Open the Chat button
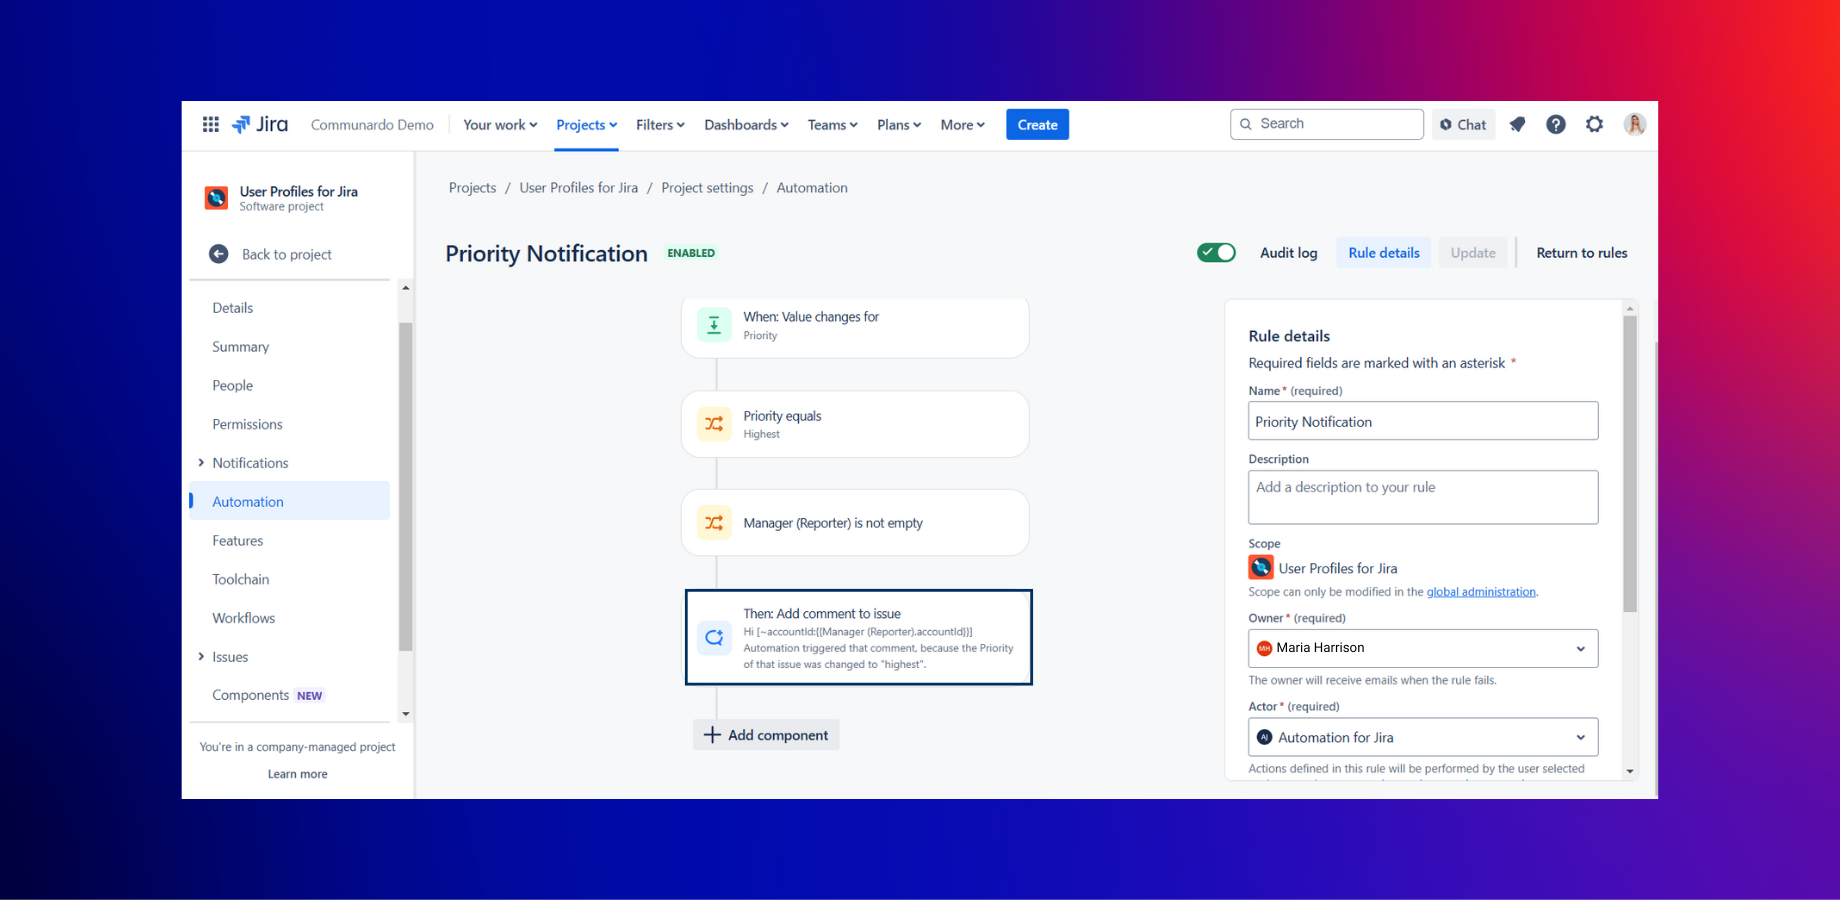This screenshot has height=900, width=1840. coord(1463,125)
